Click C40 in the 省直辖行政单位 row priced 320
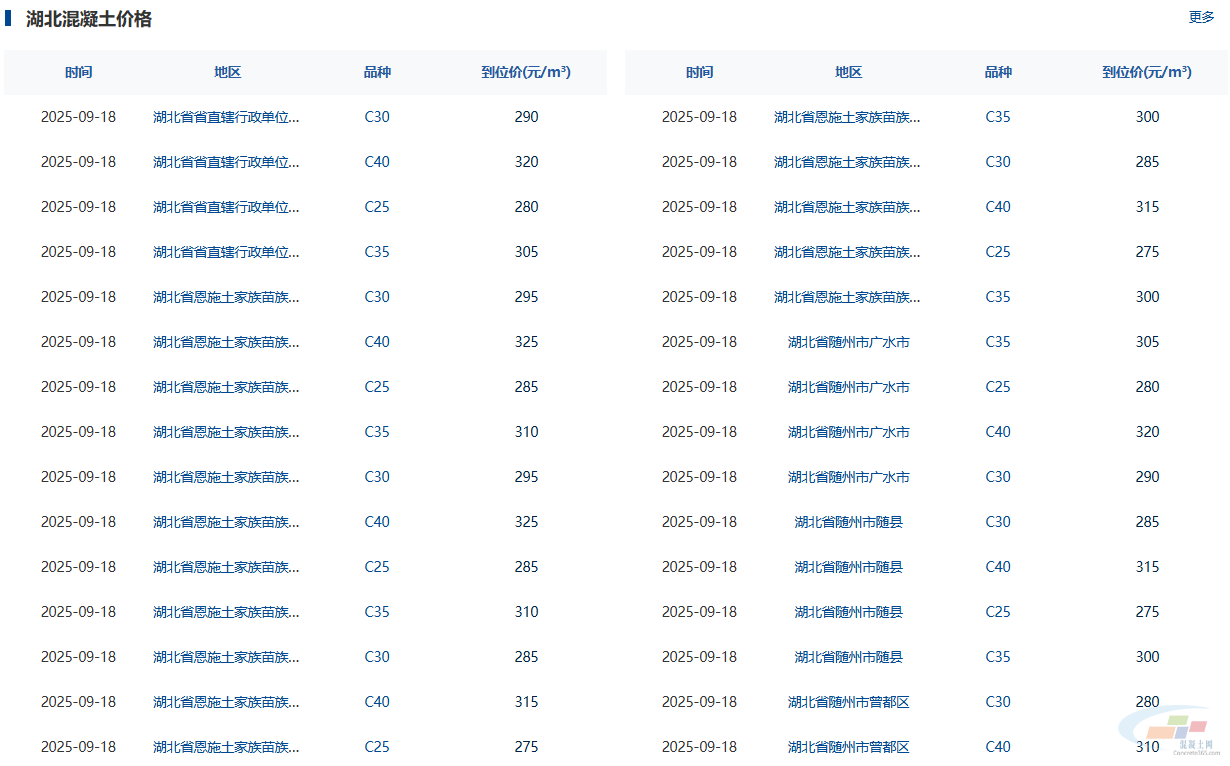Image resolution: width=1230 pixels, height=766 pixels. (x=377, y=162)
